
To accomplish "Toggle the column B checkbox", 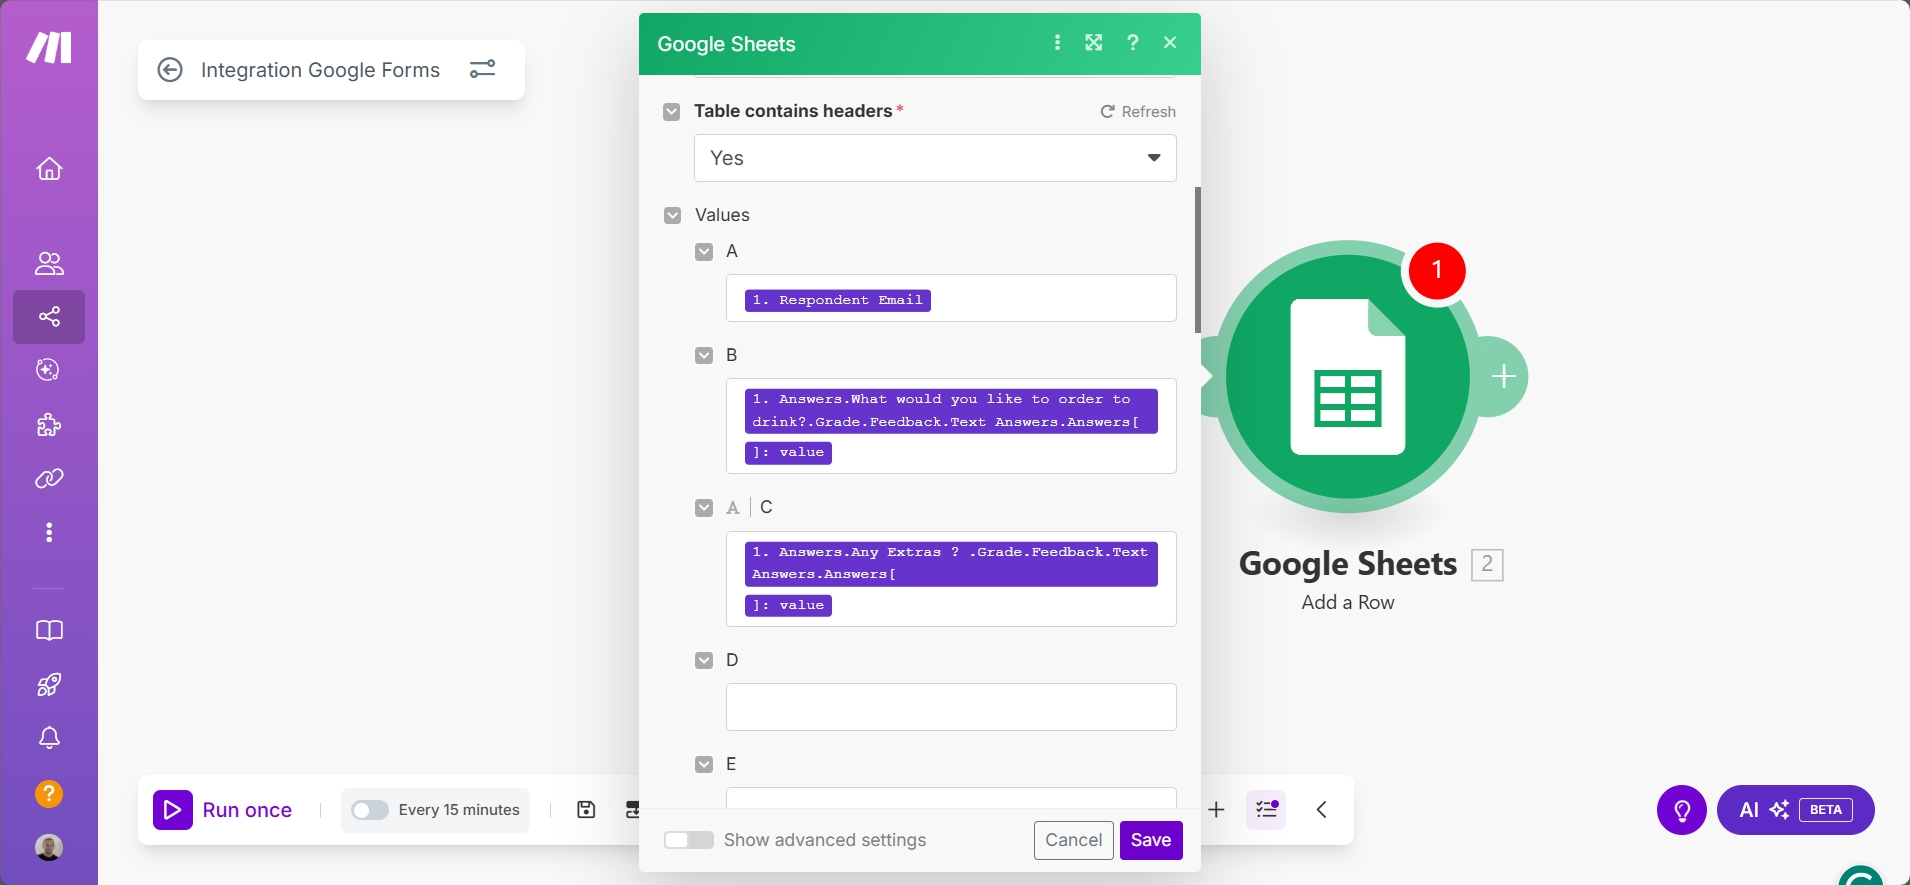I will point(704,355).
